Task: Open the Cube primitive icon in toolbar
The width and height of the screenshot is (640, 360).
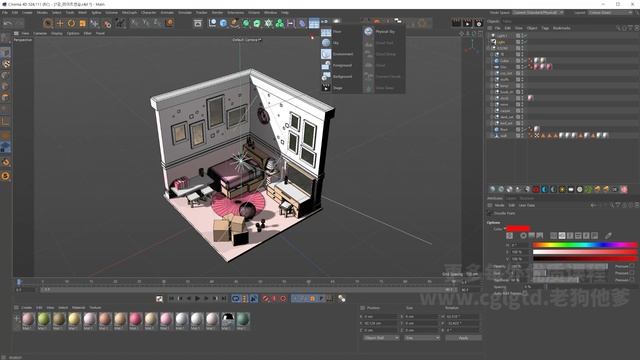Action: 223,23
